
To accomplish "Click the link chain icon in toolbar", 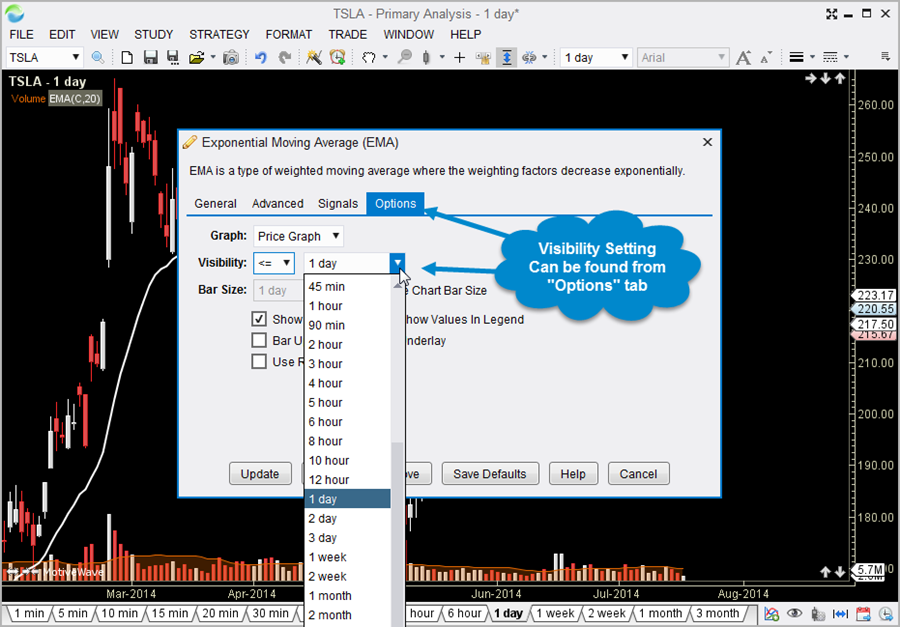I will pyautogui.click(x=529, y=57).
